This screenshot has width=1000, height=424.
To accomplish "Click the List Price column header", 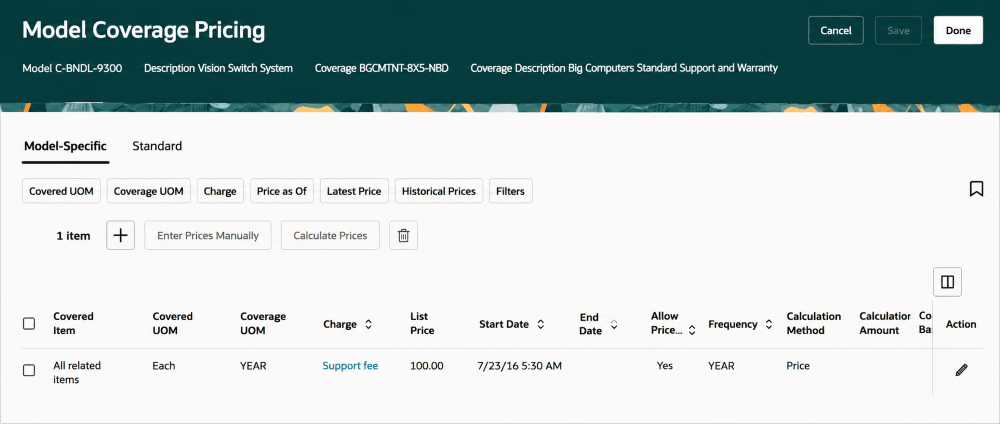I will pos(422,323).
